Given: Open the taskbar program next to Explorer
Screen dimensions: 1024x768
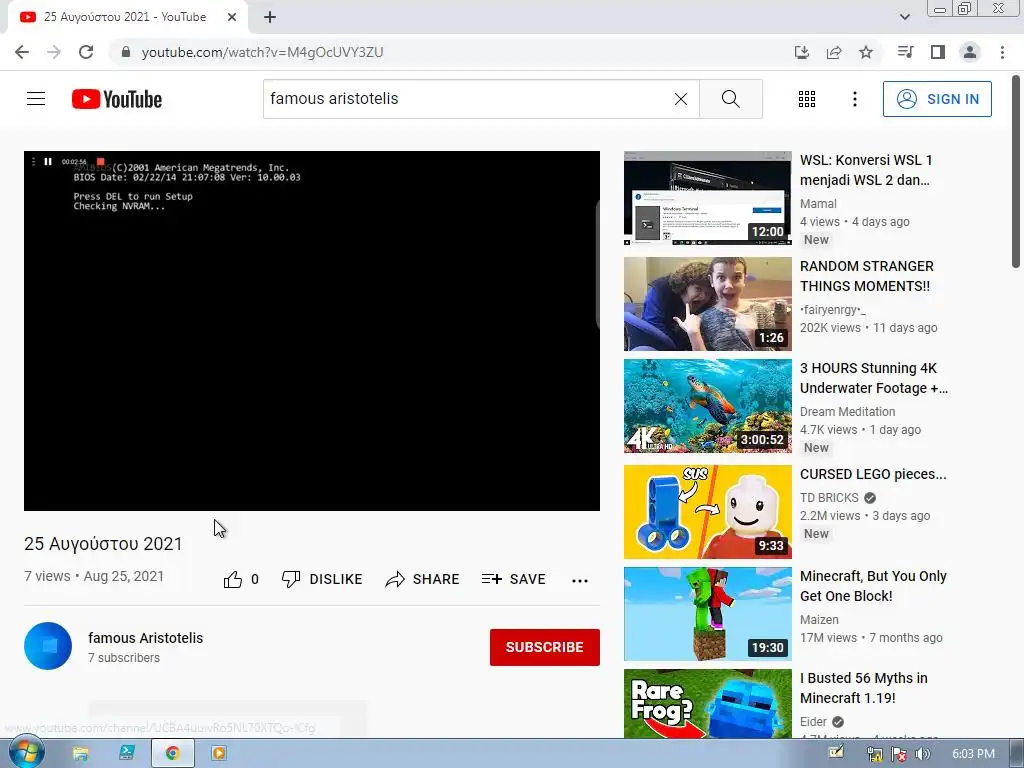Looking at the screenshot, I should click(127, 754).
